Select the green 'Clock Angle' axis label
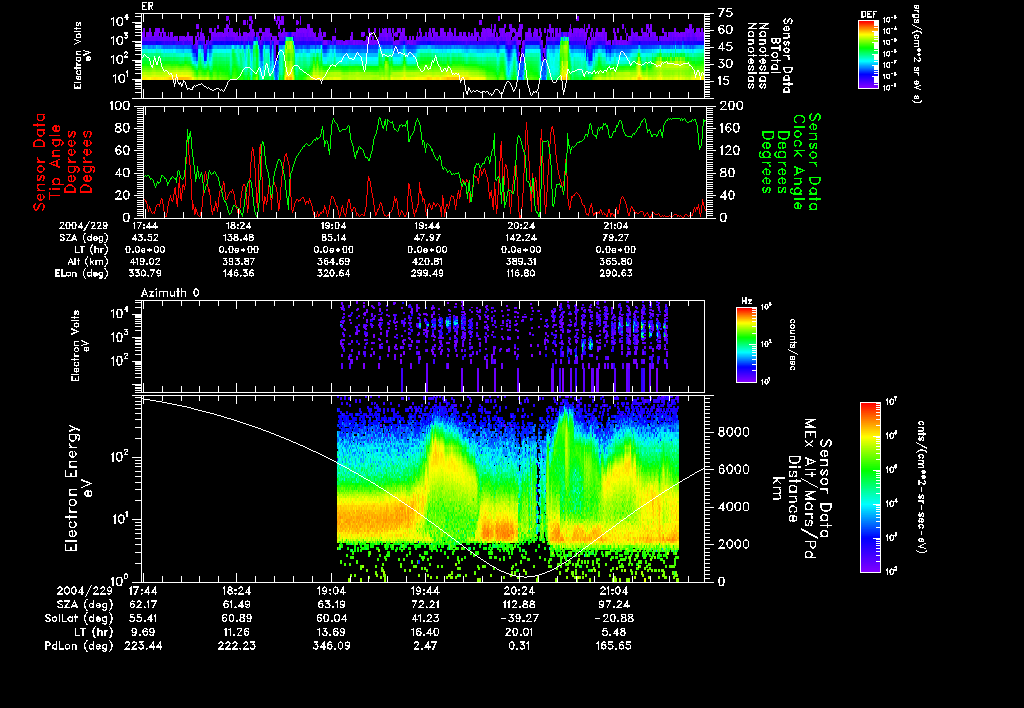This screenshot has width=1024, height=708. (797, 162)
